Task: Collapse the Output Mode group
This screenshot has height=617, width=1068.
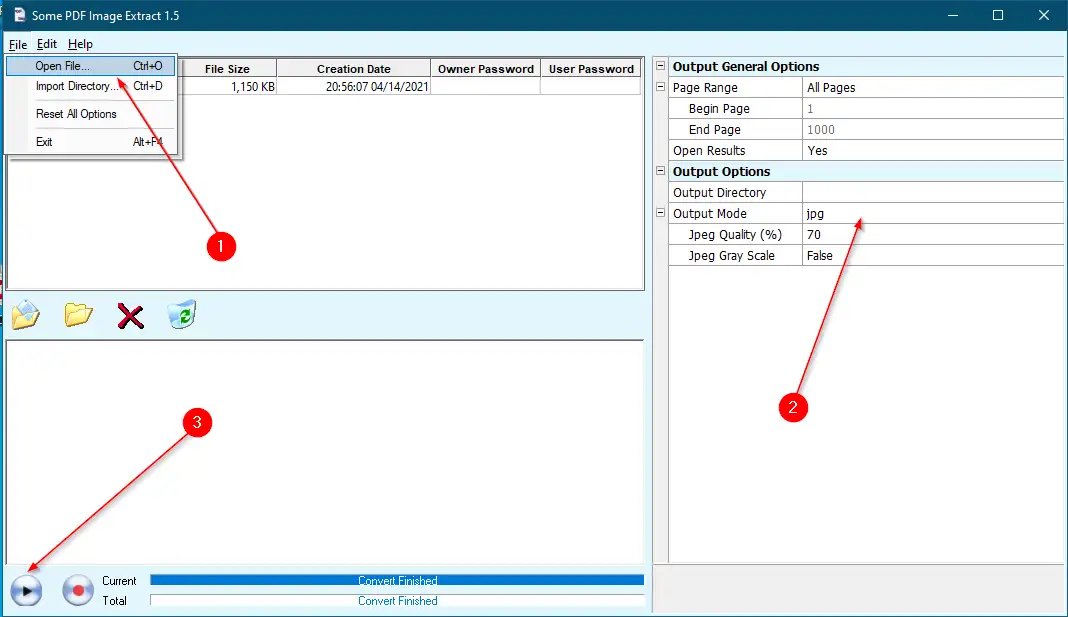Action: pos(660,213)
